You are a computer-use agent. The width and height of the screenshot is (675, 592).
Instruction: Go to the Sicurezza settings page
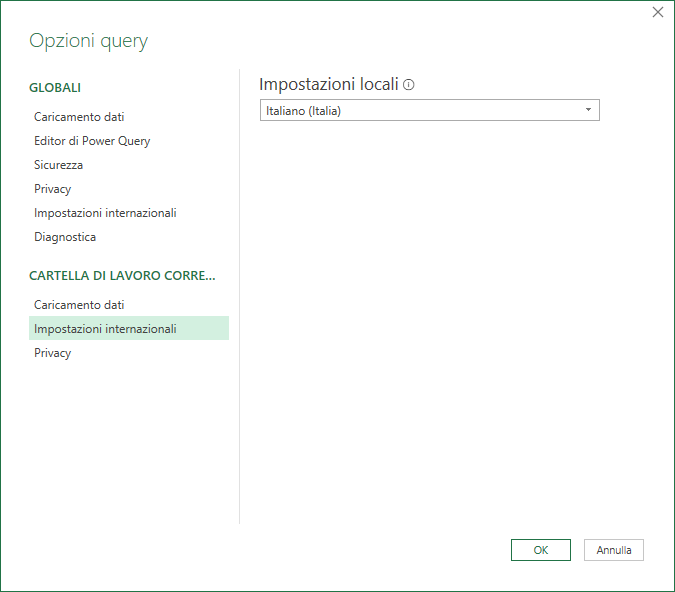pos(59,165)
